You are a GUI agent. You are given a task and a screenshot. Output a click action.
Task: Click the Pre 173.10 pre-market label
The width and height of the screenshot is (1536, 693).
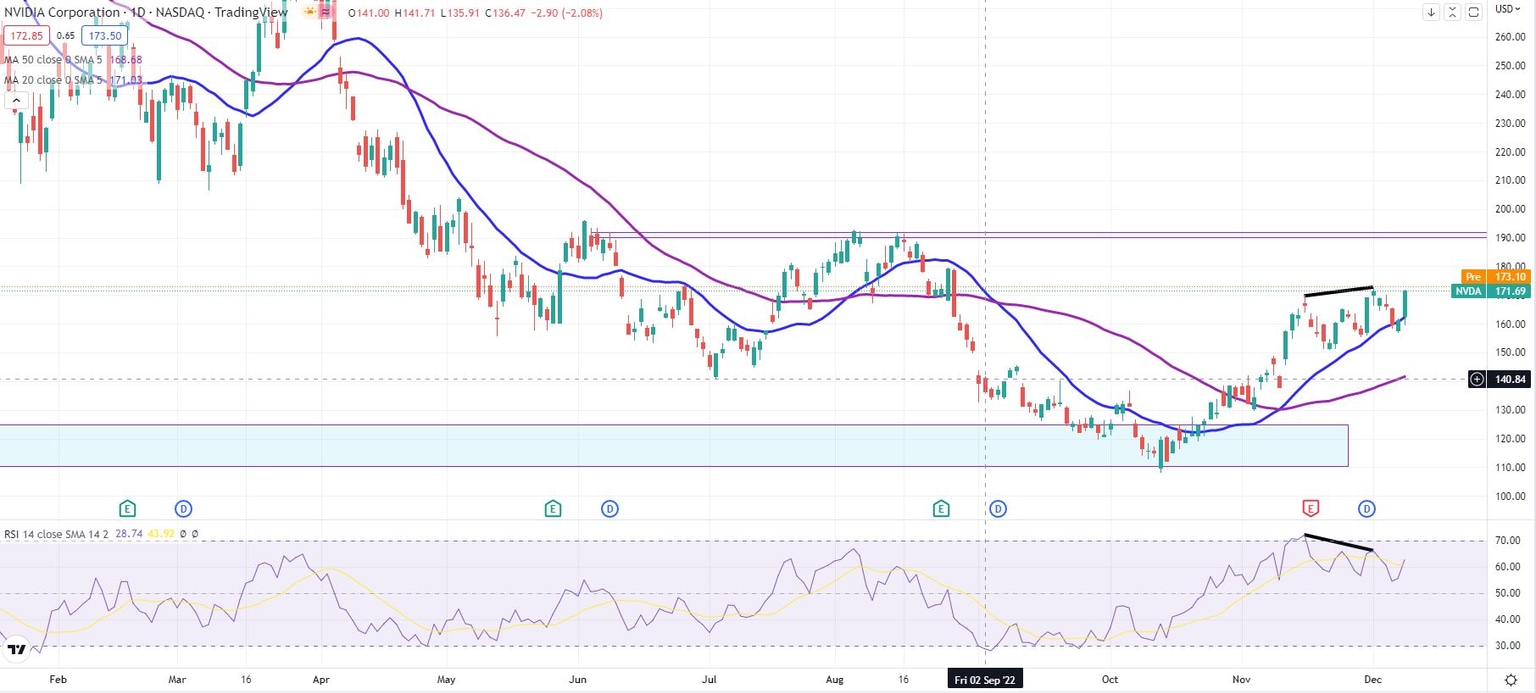coord(1495,276)
